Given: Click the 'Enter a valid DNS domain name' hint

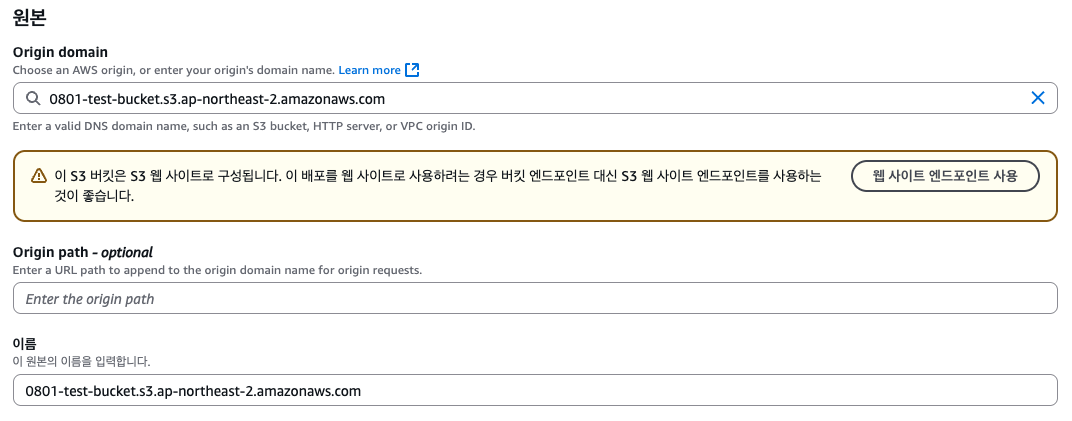Looking at the screenshot, I should [243, 126].
